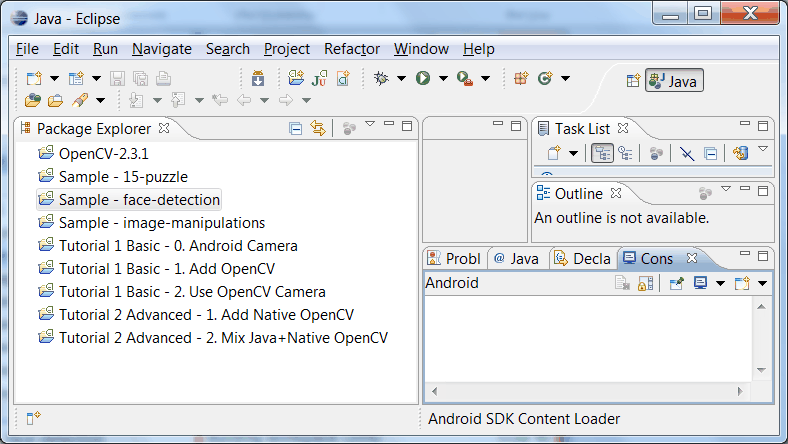This screenshot has height=444, width=788.
Task: Select Tutorial 2 Advanced - 1. Add Native OpenCV
Action: [x=196, y=315]
